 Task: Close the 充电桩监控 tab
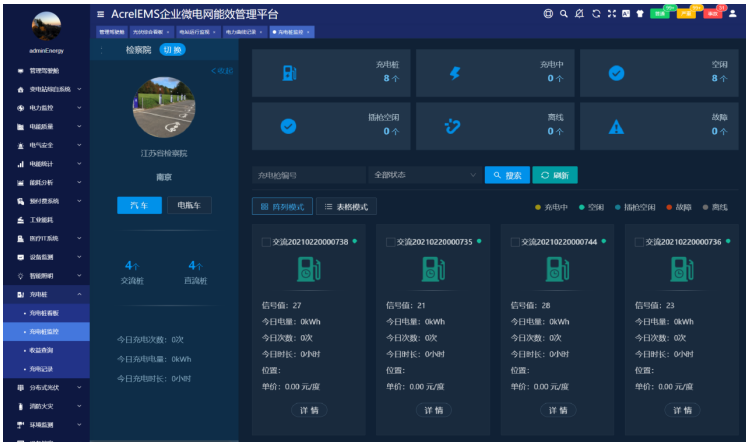coord(308,32)
